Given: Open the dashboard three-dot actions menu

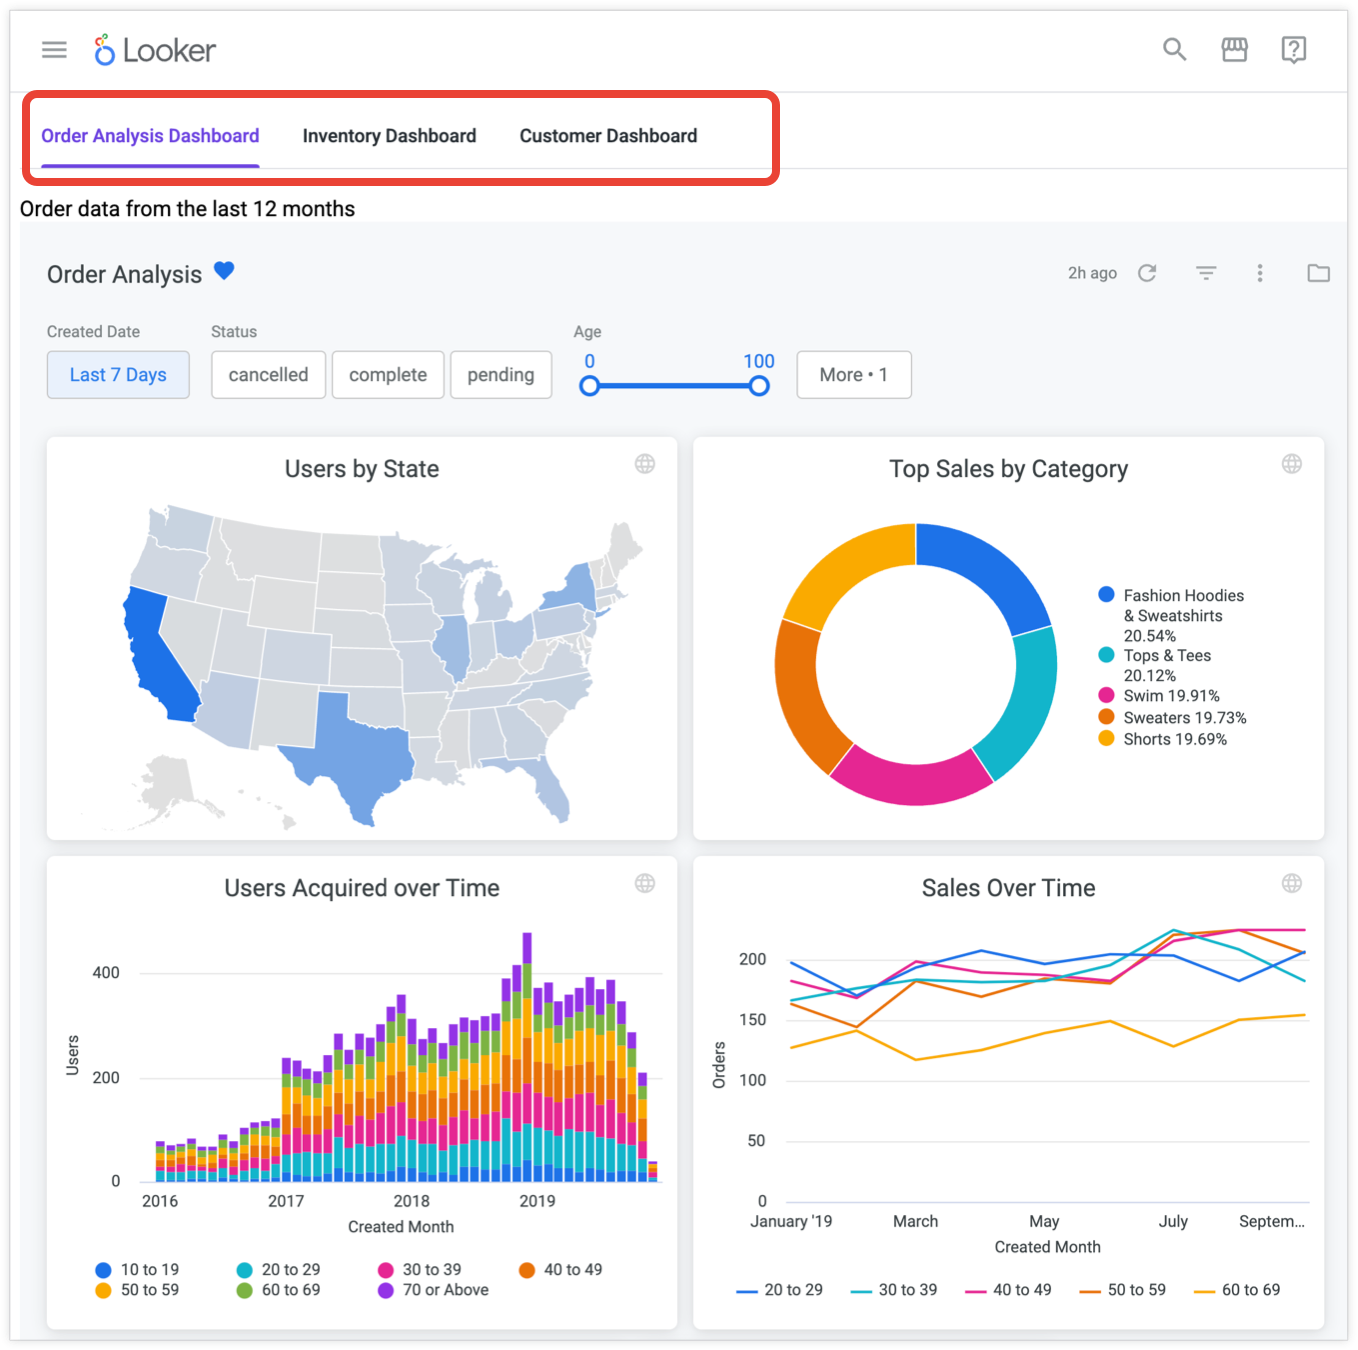Looking at the screenshot, I should point(1260,272).
